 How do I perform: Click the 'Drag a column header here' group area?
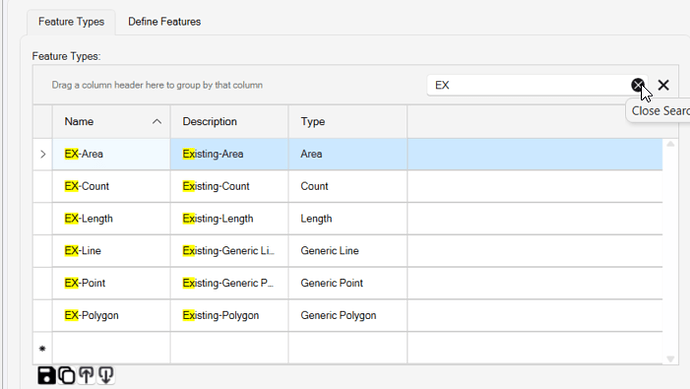point(157,85)
